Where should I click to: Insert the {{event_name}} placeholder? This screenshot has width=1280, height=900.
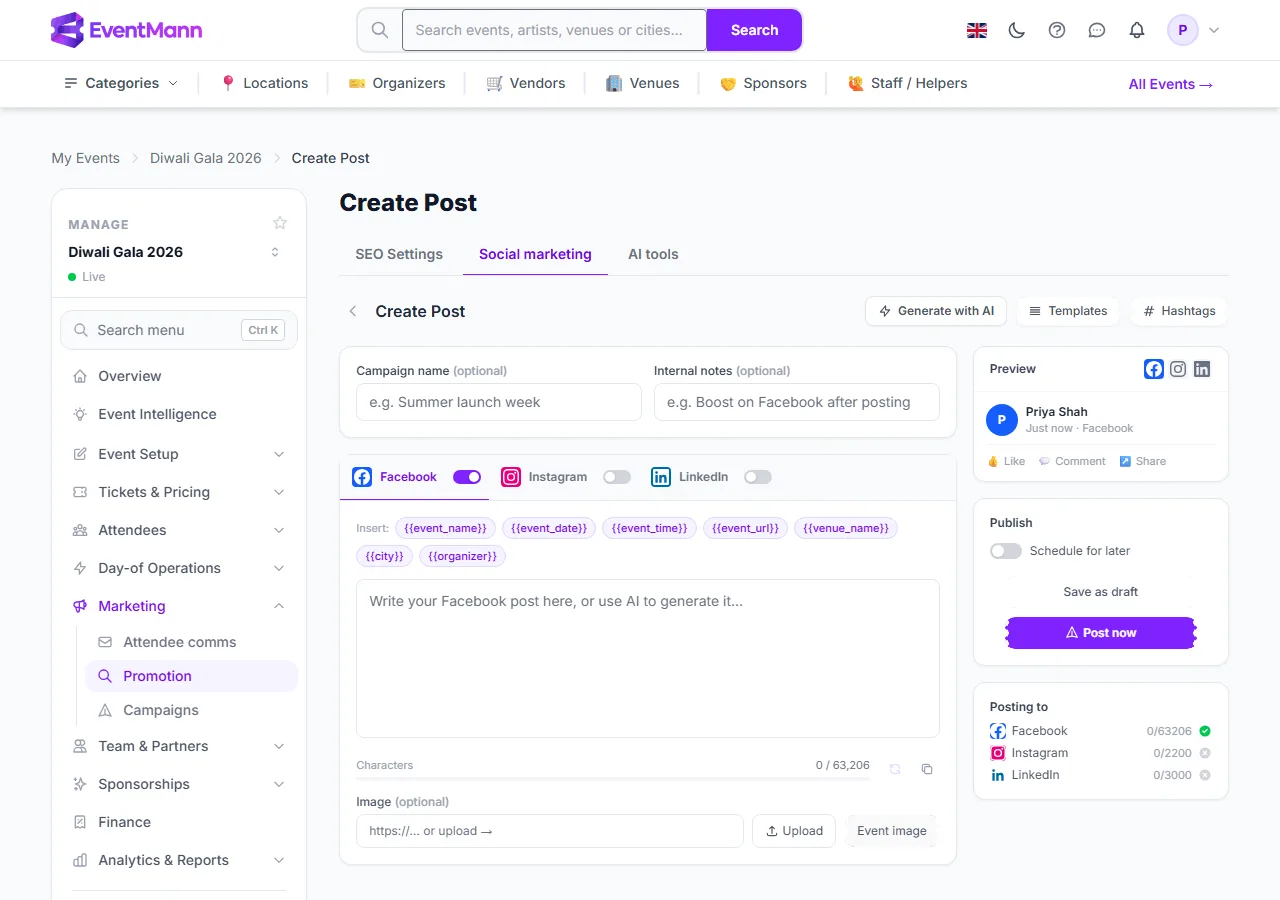(x=446, y=528)
